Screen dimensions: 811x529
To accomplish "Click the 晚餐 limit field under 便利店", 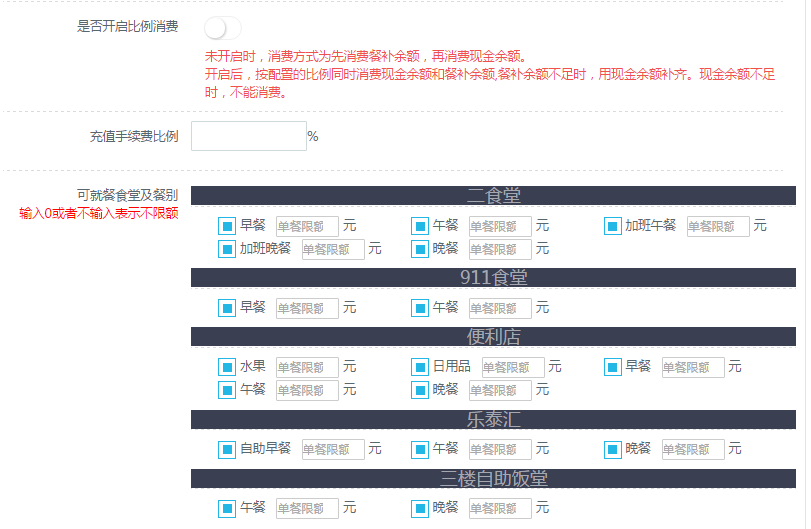I will [500, 390].
